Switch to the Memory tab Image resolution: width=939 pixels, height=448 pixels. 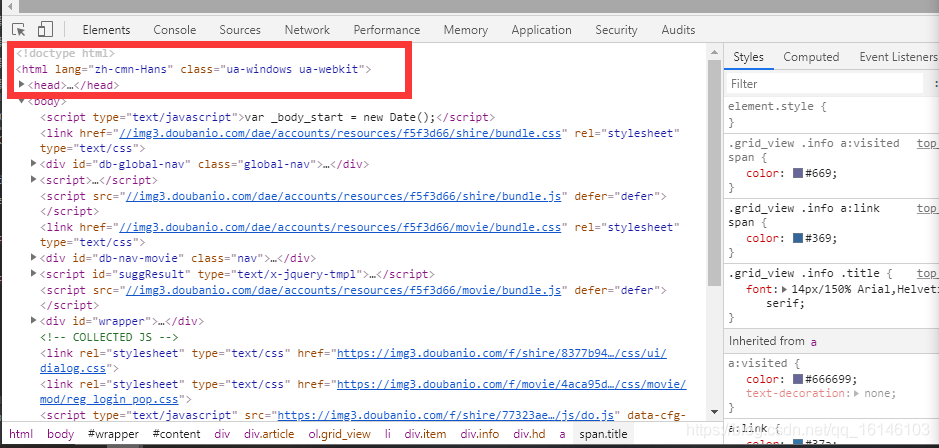(465, 30)
